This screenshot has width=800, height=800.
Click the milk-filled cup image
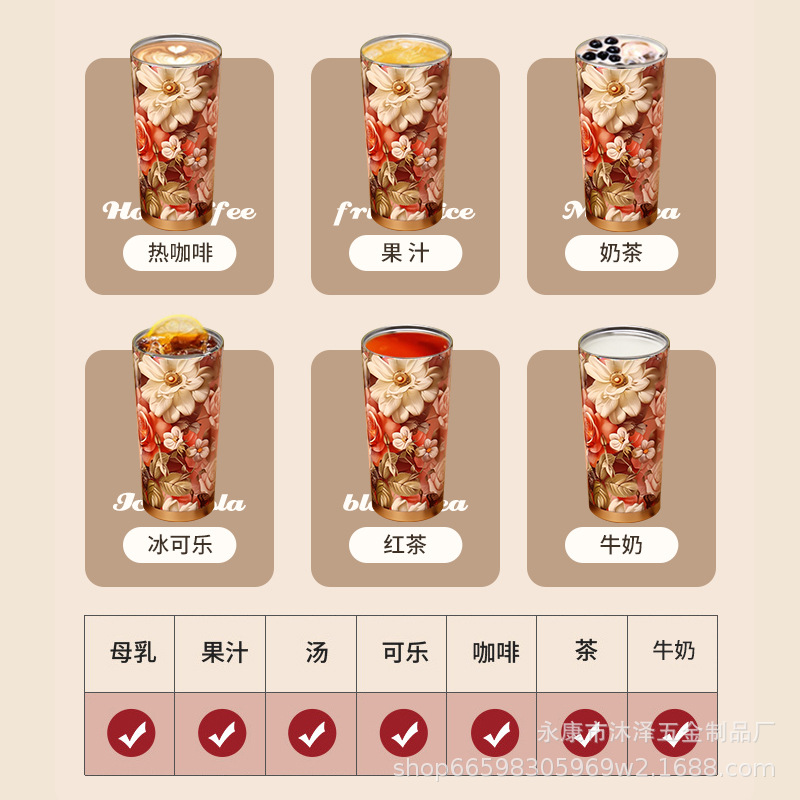click(x=623, y=423)
